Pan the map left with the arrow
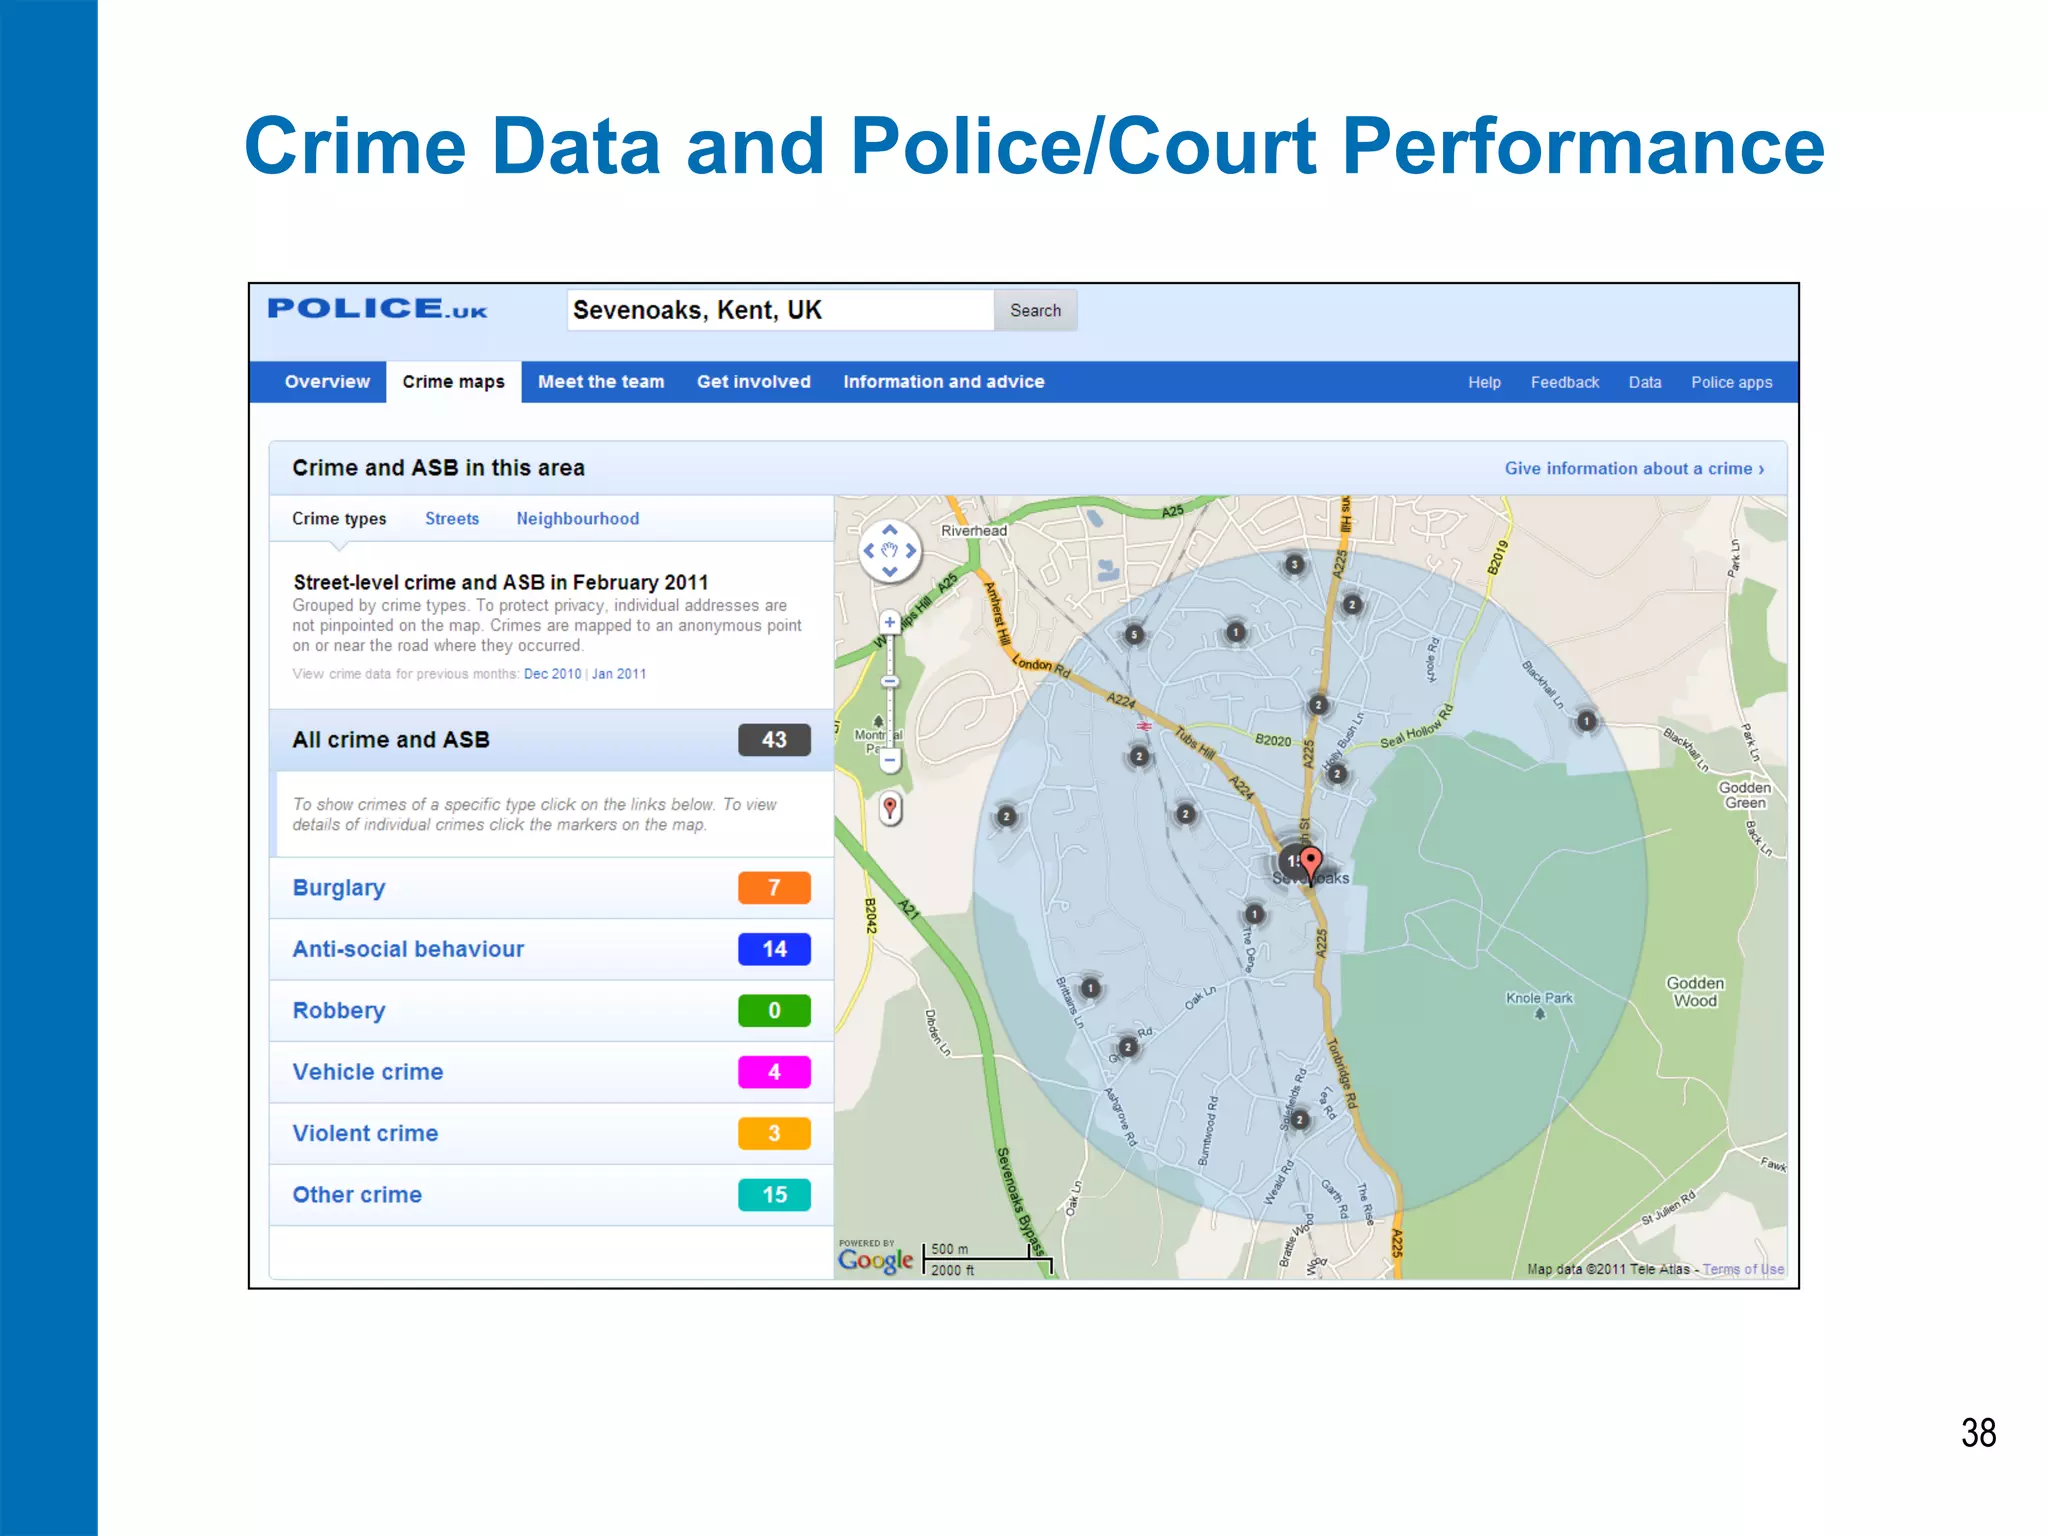This screenshot has height=1536, width=2048. tap(869, 550)
